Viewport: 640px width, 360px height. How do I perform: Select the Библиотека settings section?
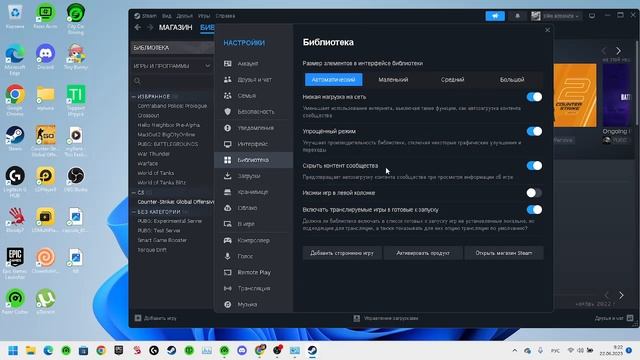[x=253, y=160]
